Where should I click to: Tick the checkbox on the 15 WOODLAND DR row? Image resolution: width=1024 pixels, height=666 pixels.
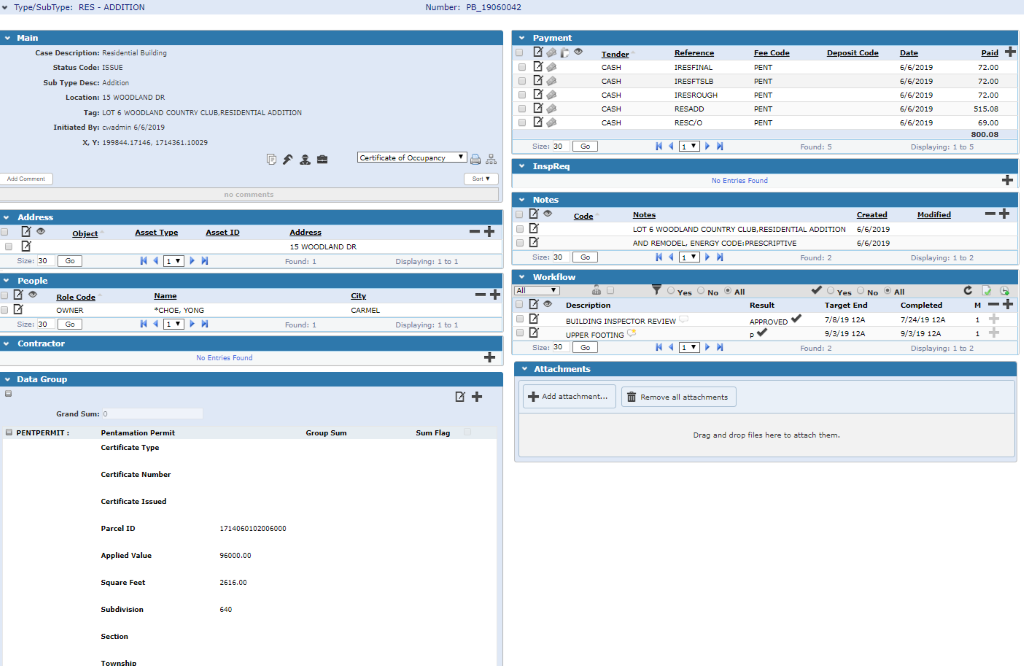8,247
